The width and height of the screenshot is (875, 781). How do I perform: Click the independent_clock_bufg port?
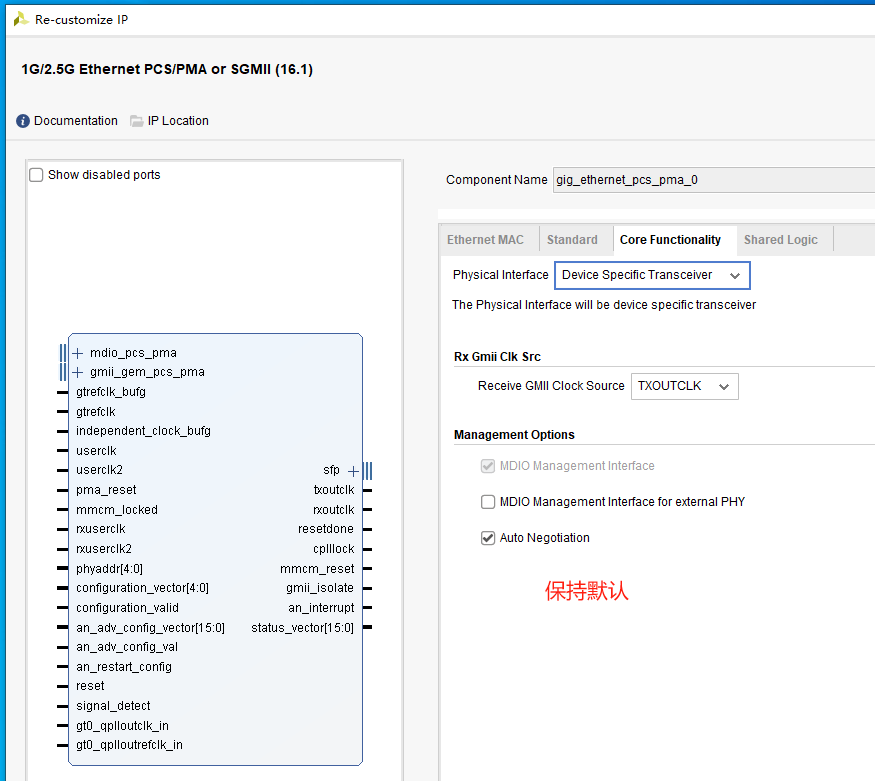point(143,431)
